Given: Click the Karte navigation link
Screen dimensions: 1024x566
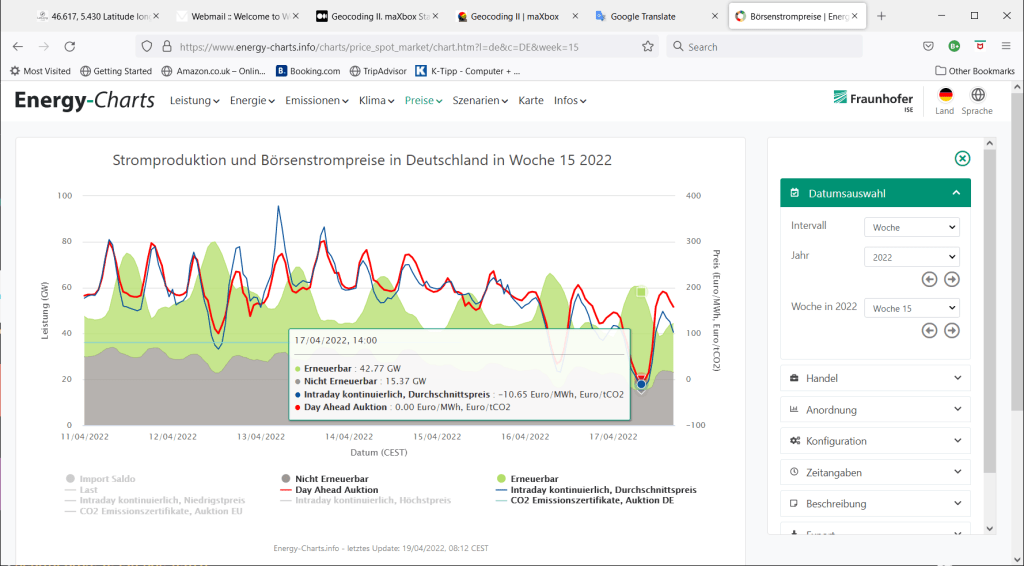Looking at the screenshot, I should [x=531, y=101].
